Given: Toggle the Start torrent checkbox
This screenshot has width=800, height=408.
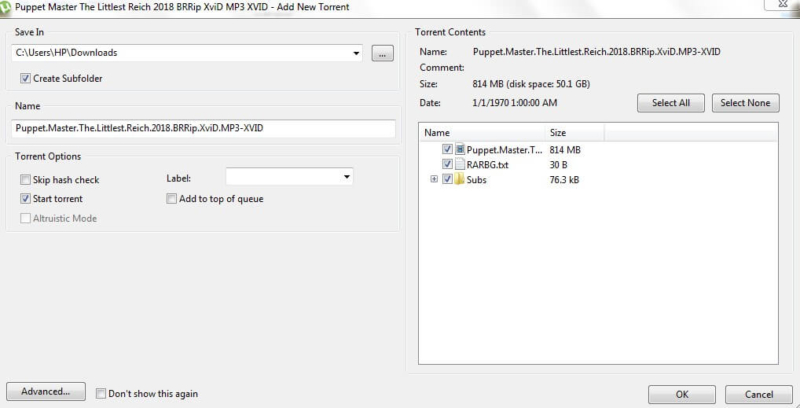Looking at the screenshot, I should coord(25,198).
